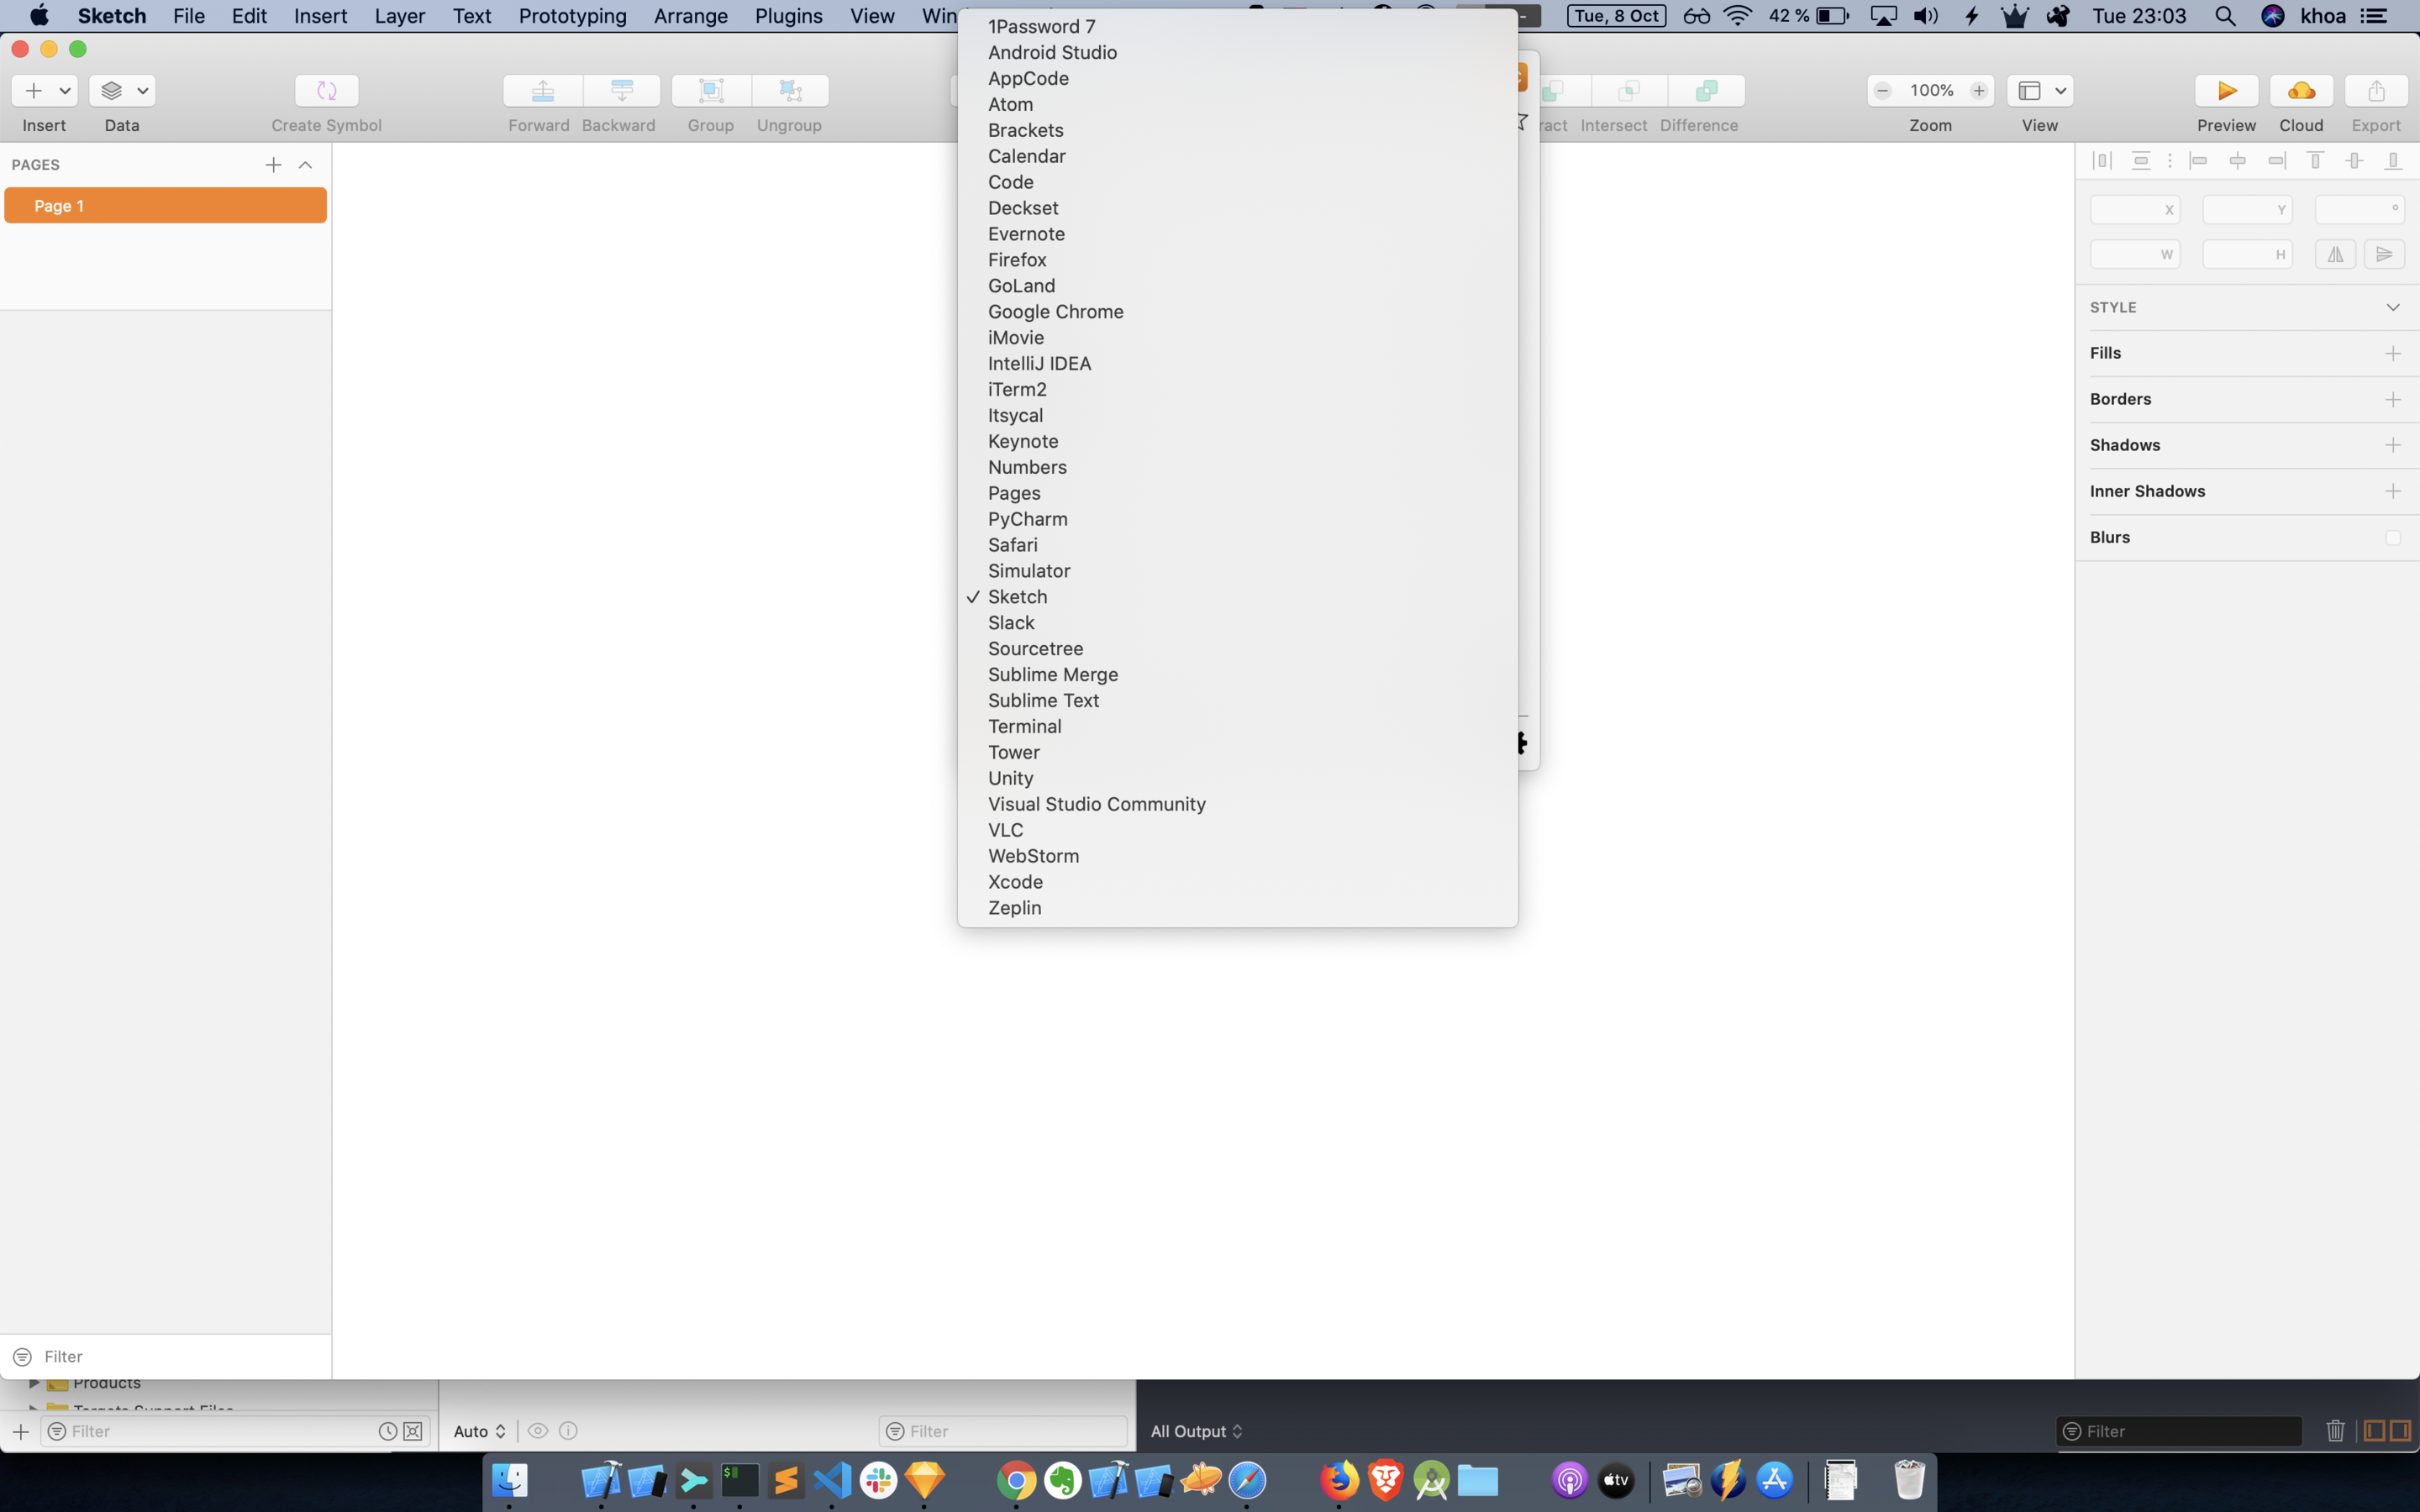Image resolution: width=2420 pixels, height=1512 pixels.
Task: Toggle the eye visibility icon in debug bar
Action: tap(538, 1431)
